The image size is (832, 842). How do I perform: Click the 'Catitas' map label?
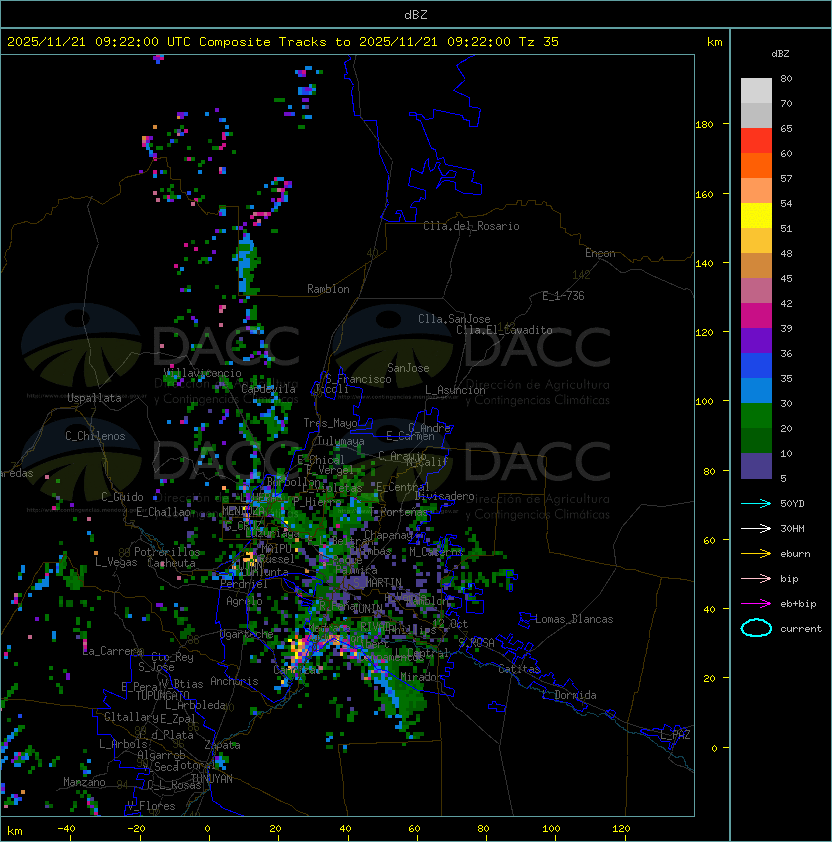point(519,669)
